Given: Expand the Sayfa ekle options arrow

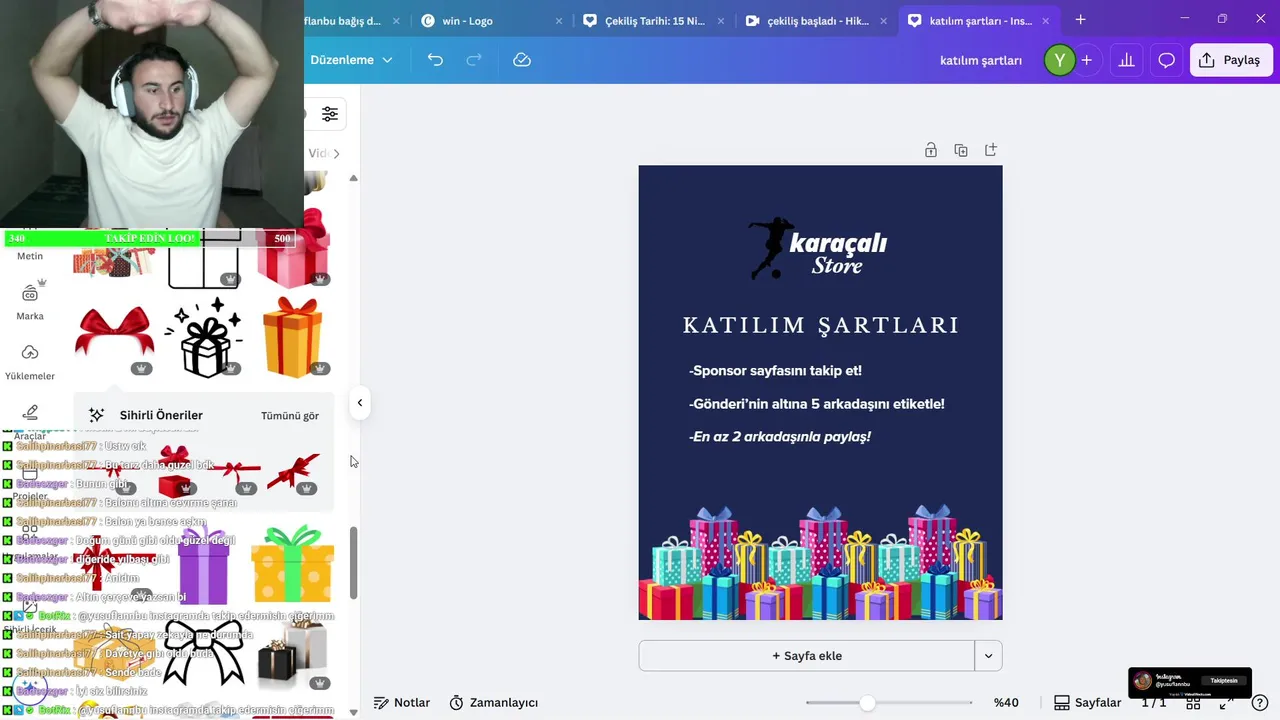Looking at the screenshot, I should click(988, 656).
